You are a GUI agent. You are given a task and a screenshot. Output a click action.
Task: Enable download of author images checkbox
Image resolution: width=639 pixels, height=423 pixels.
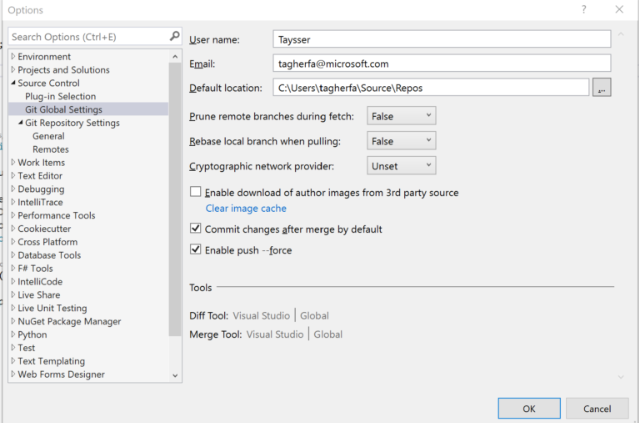(x=196, y=192)
